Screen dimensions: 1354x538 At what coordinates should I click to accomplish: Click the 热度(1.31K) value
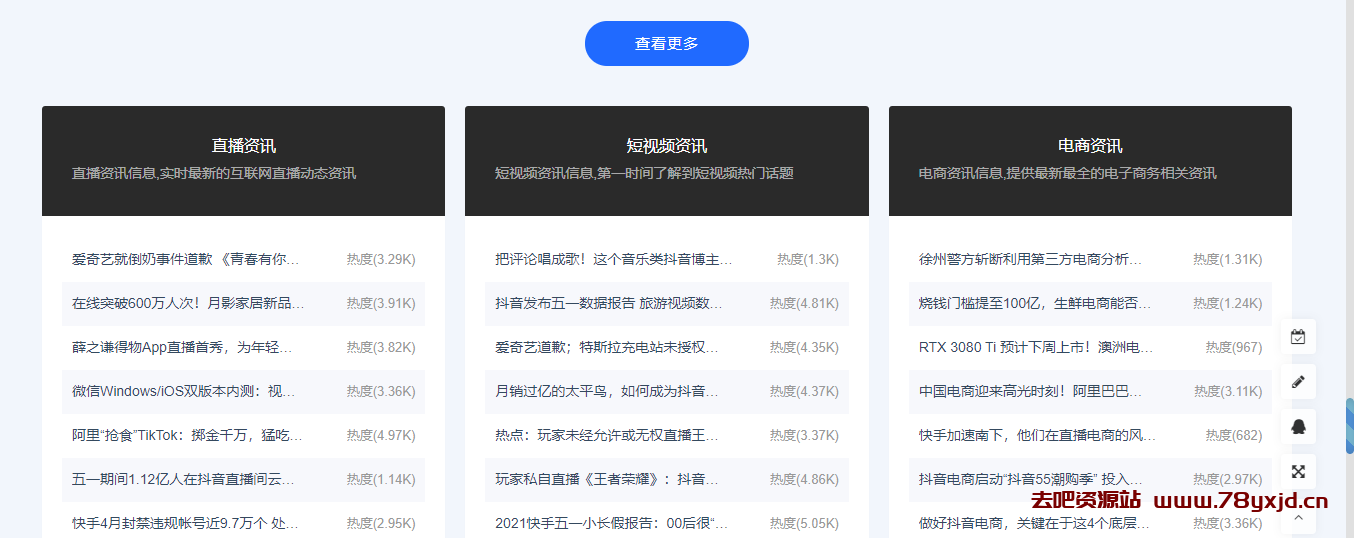coord(1227,259)
